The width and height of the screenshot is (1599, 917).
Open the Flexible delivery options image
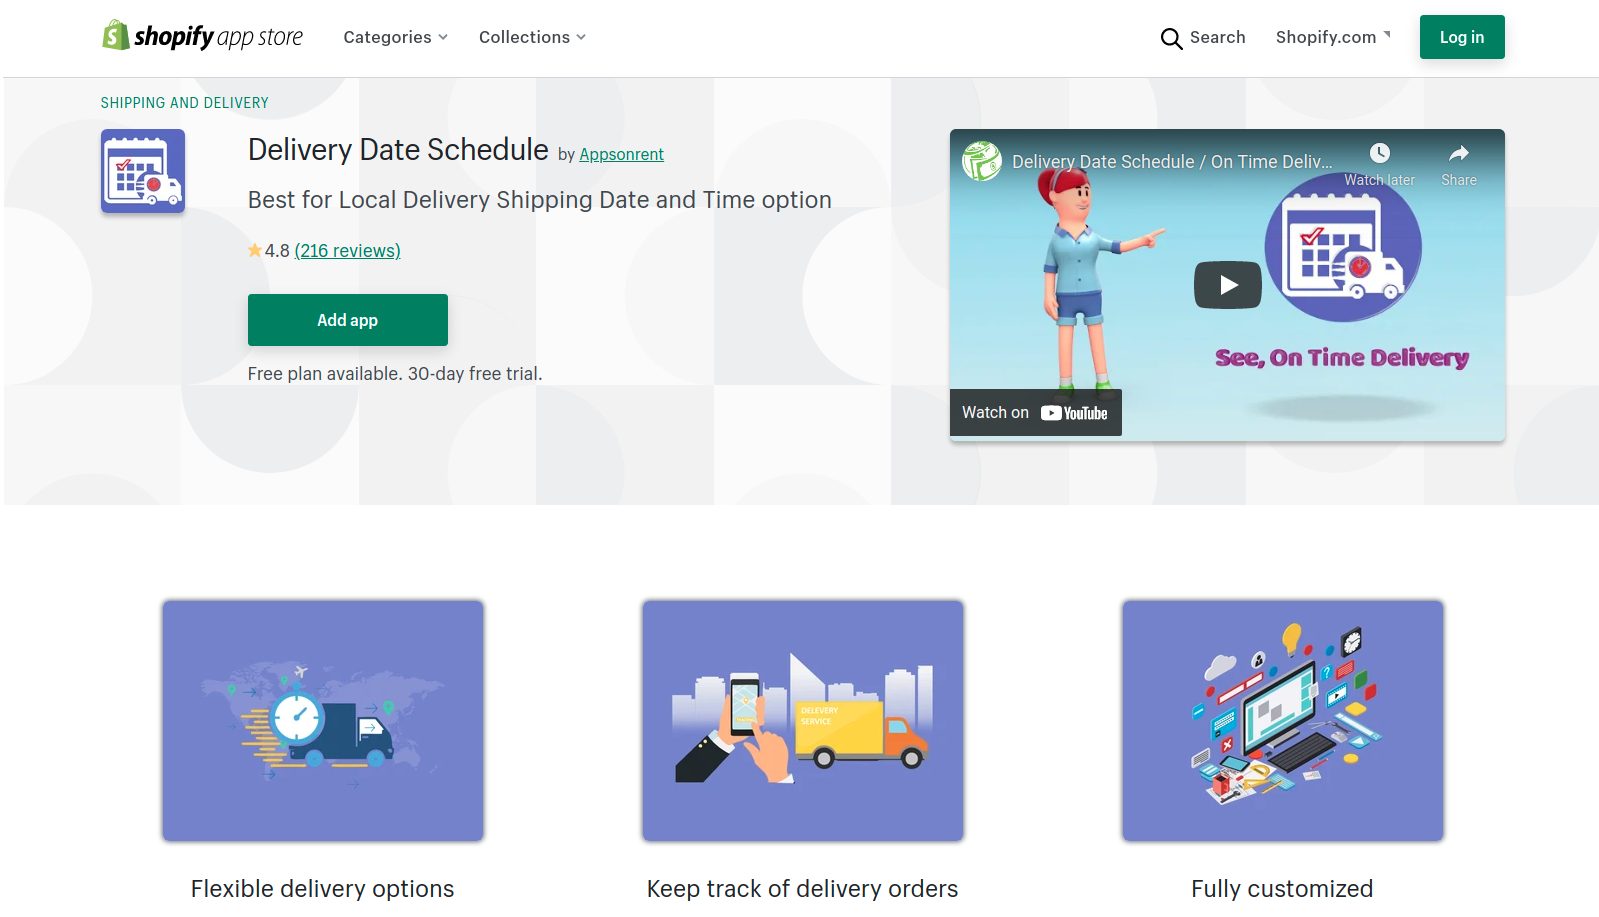pos(323,721)
